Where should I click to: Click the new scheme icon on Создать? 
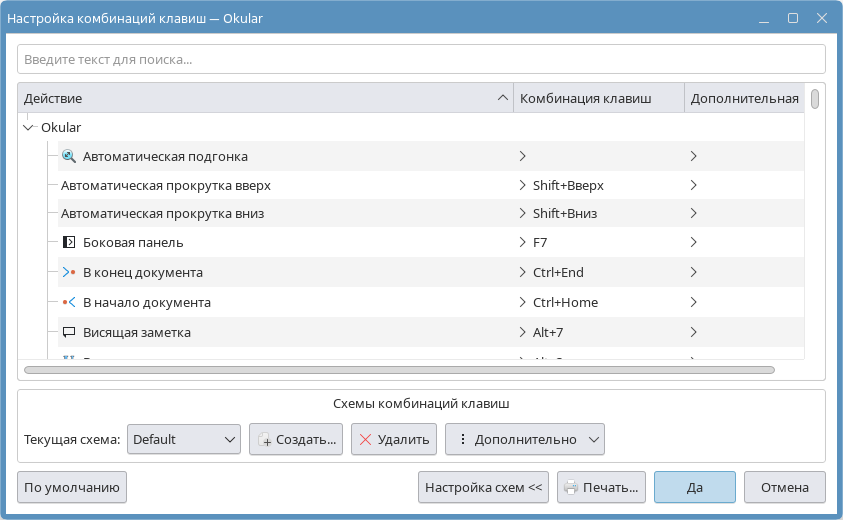click(264, 439)
